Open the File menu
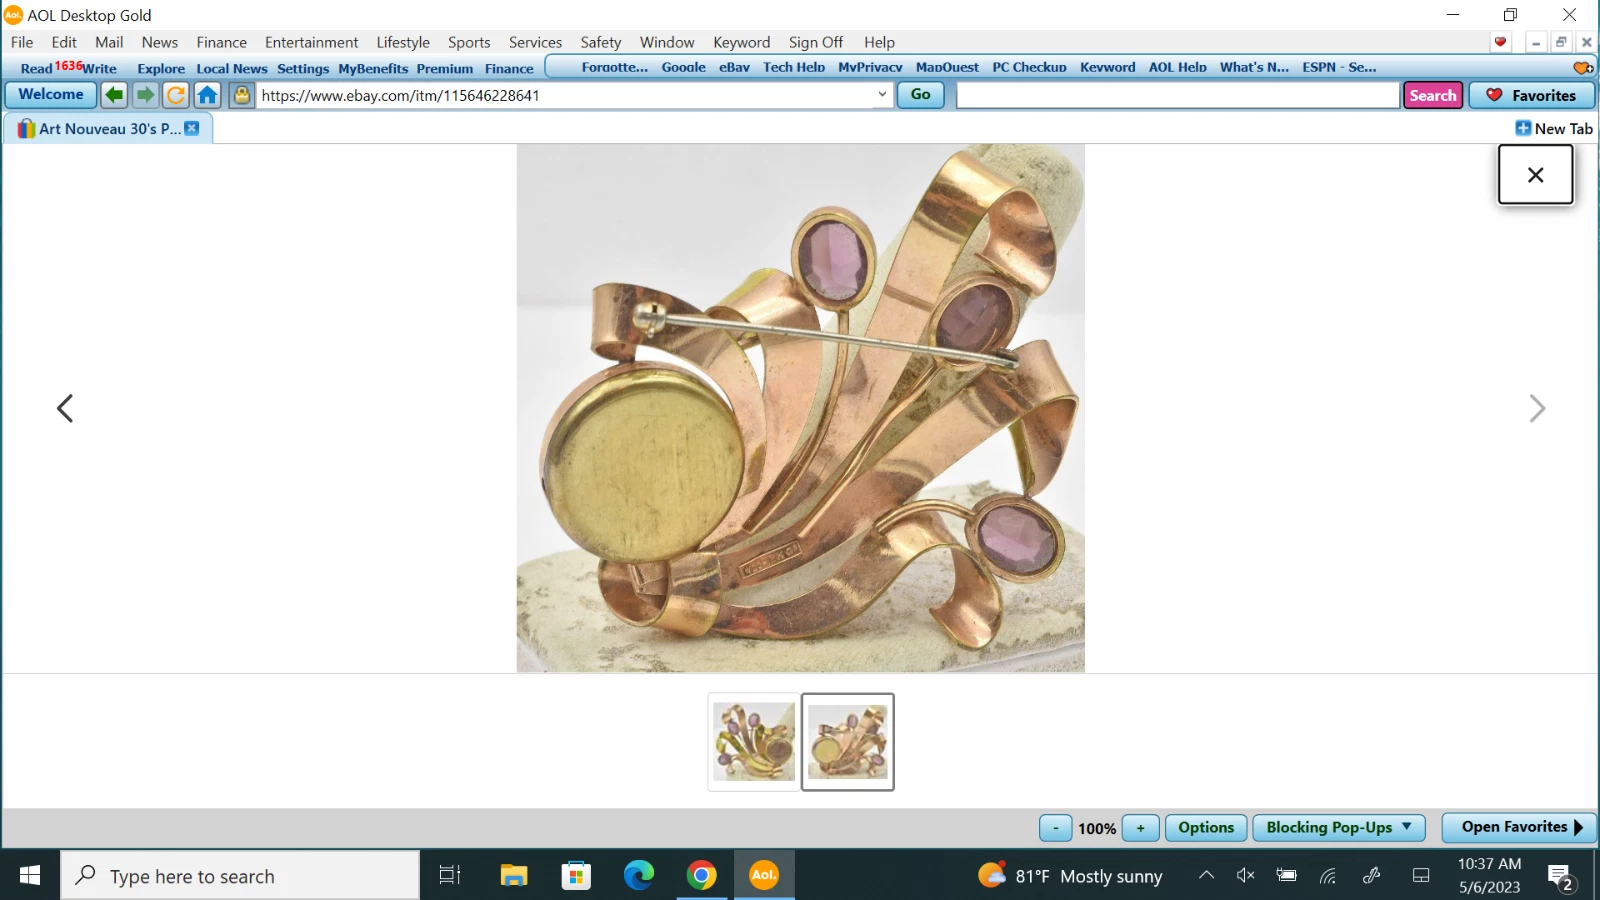The image size is (1600, 900). [x=22, y=42]
